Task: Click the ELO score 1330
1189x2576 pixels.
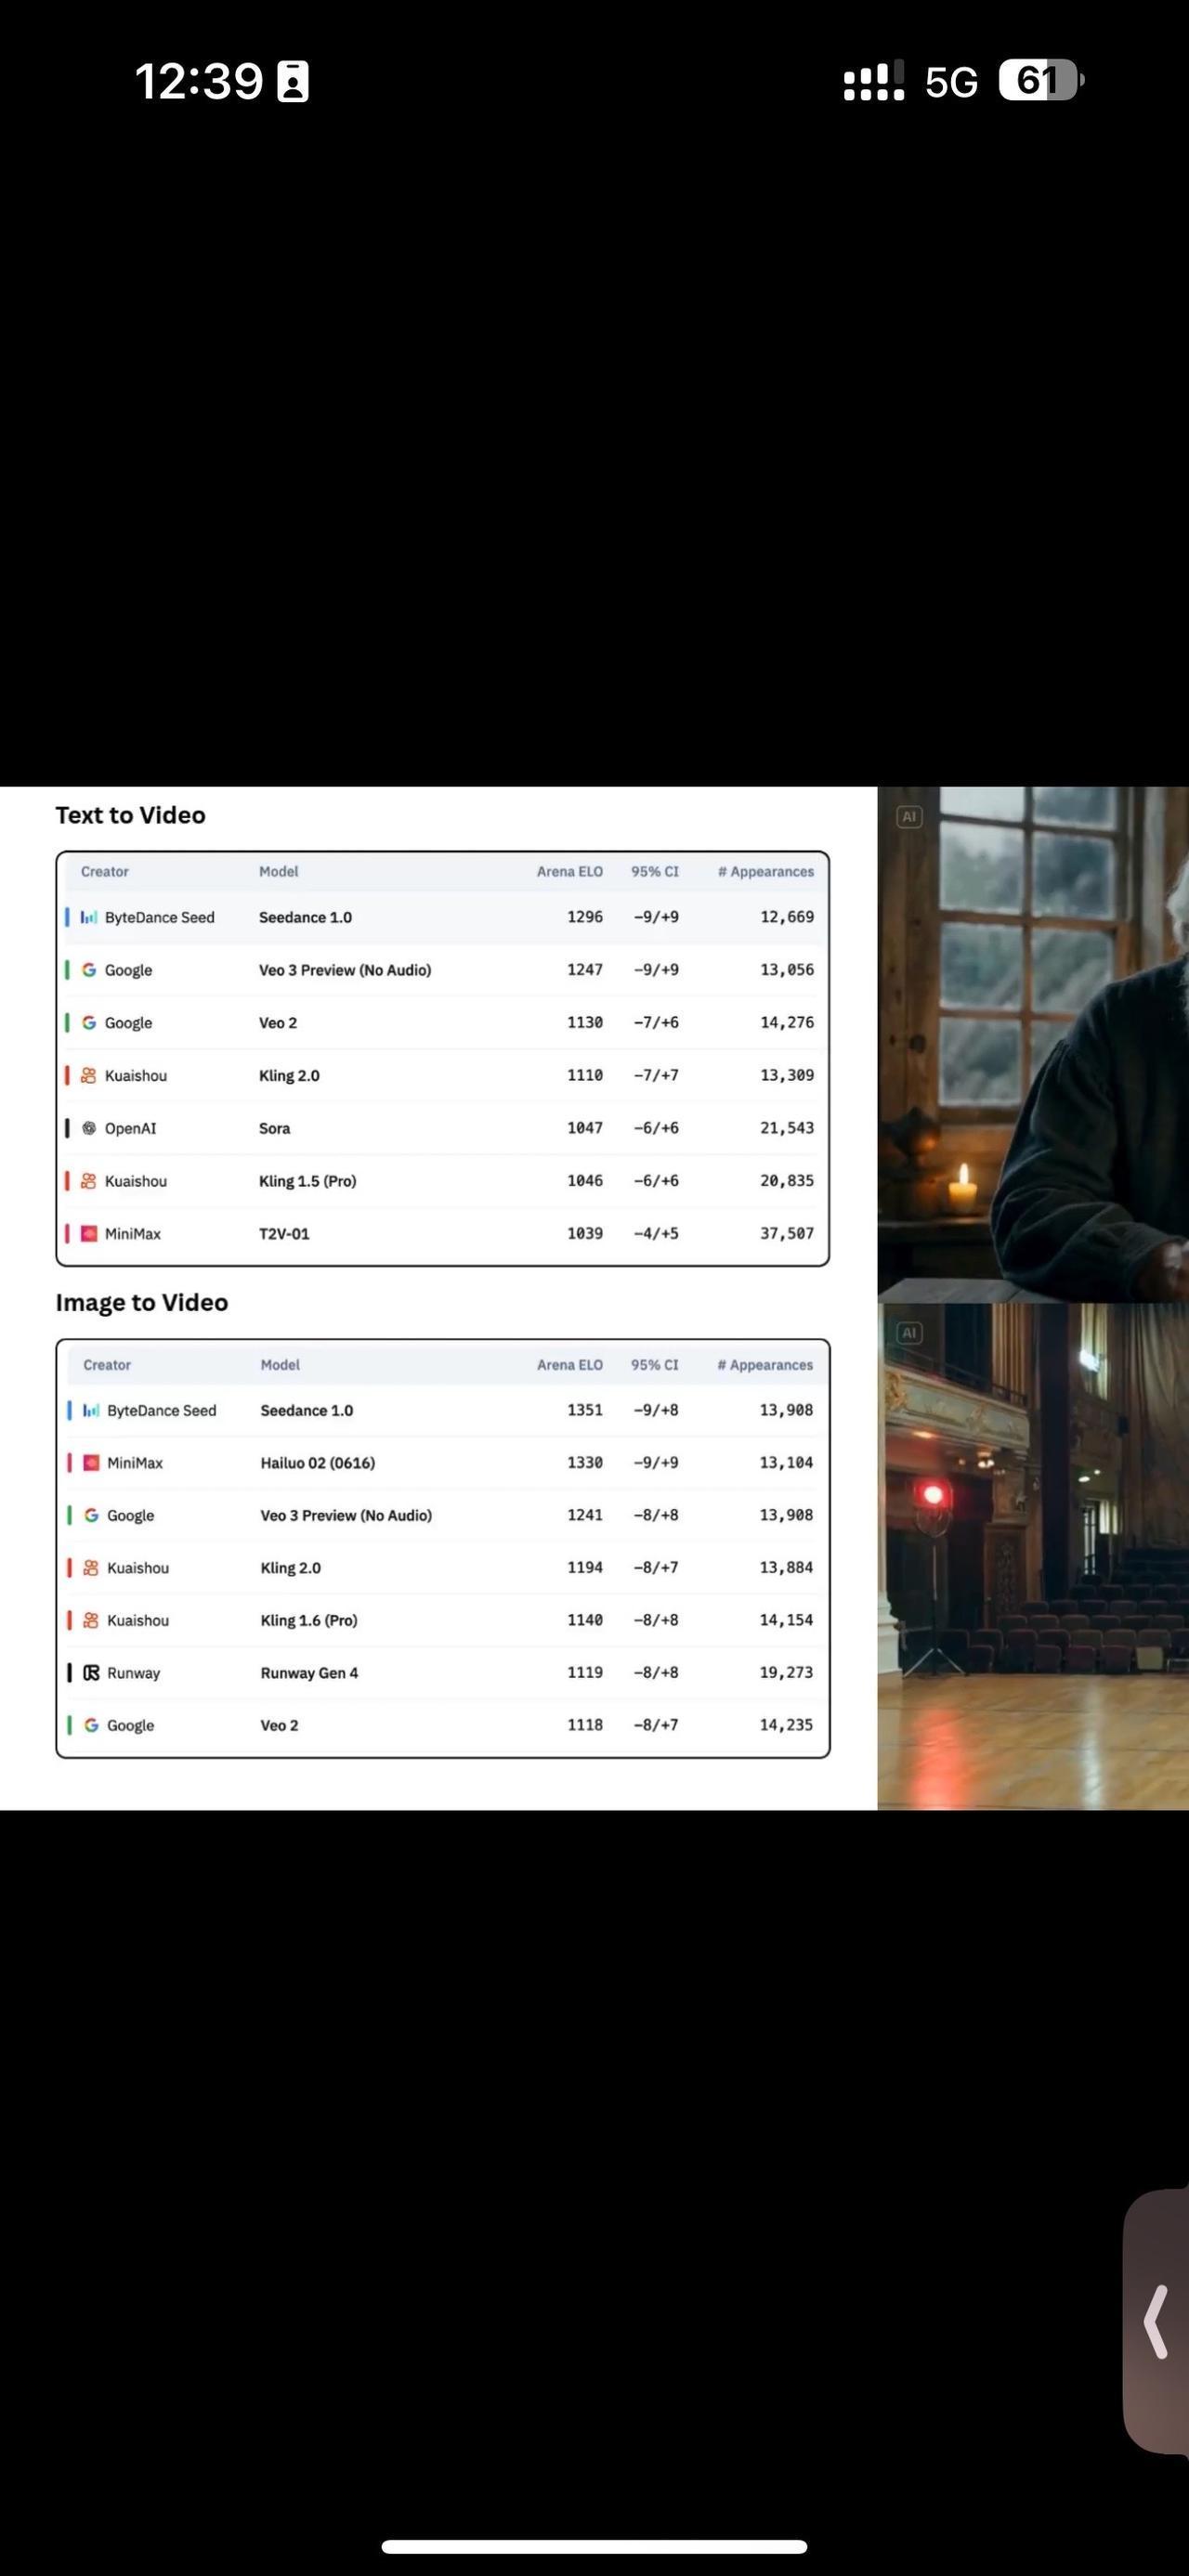Action: 585,1463
